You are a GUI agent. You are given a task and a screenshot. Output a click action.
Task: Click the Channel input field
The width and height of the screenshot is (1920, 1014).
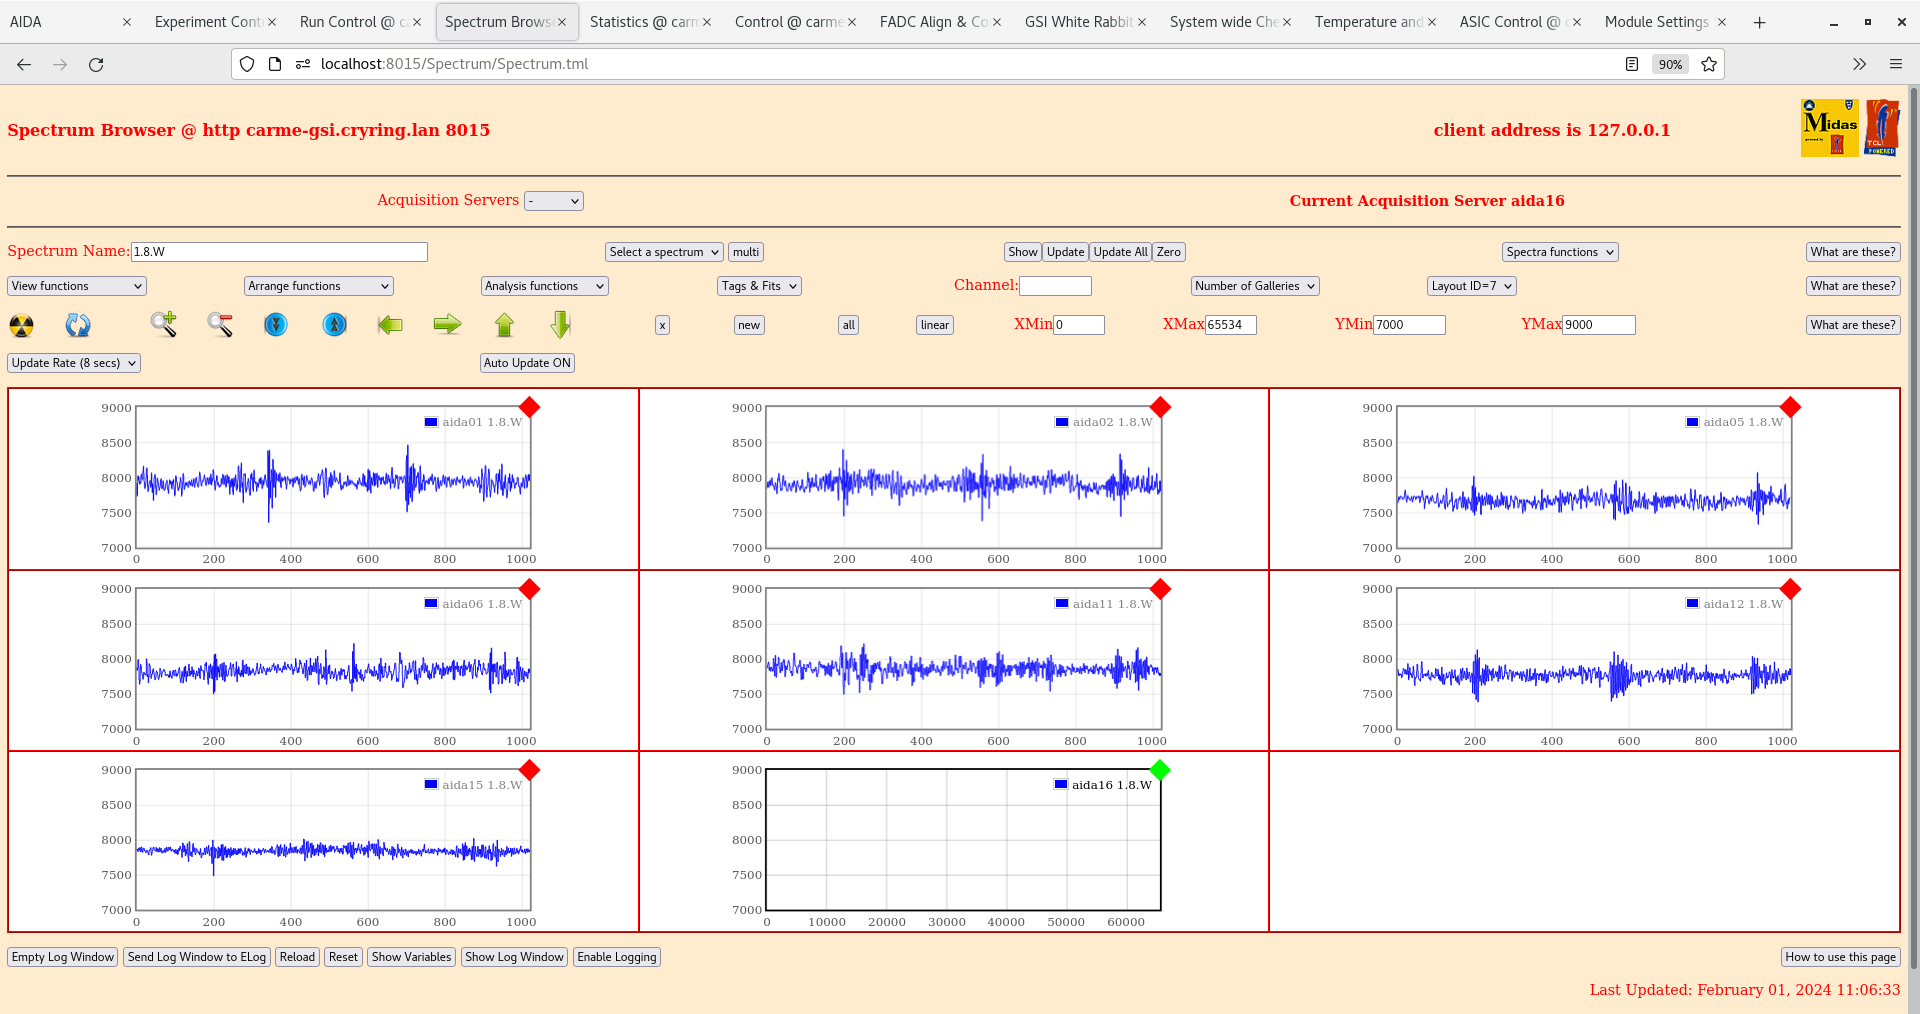coord(1055,286)
